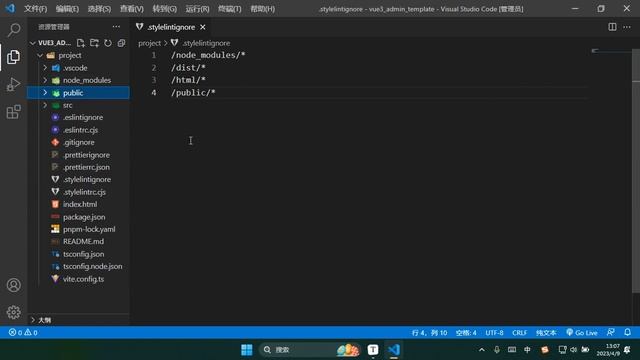
Task: Expand the .vscode folder
Action: (45, 68)
